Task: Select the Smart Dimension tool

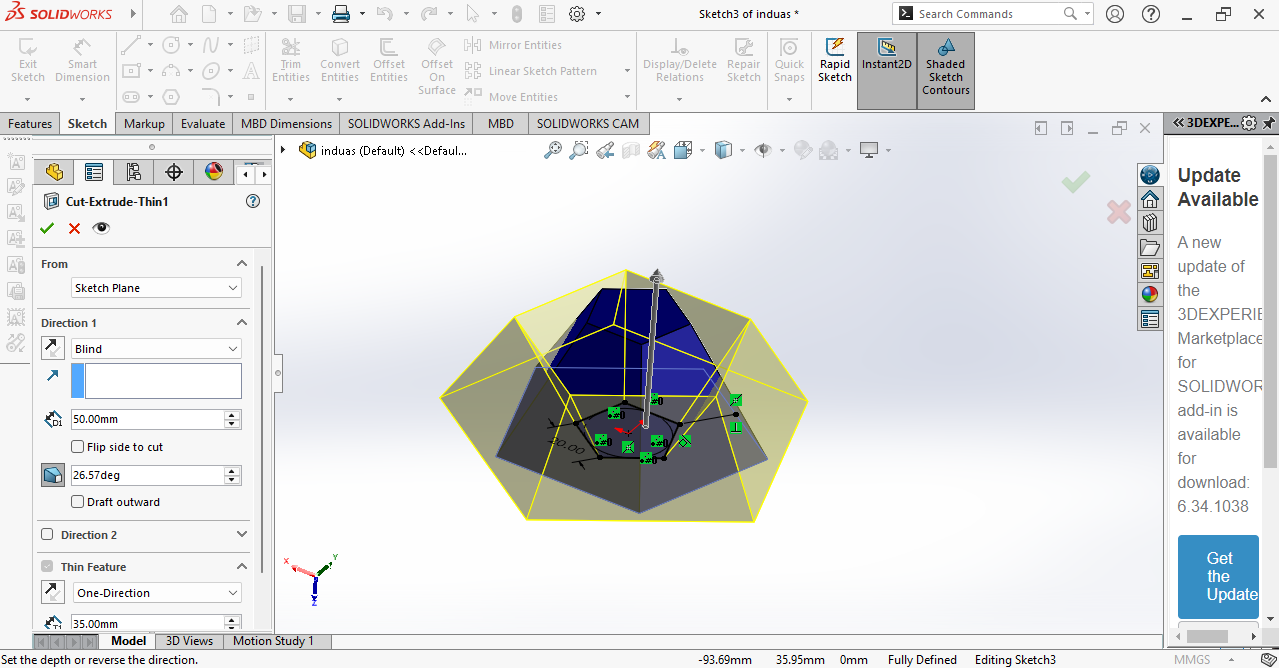Action: point(82,61)
